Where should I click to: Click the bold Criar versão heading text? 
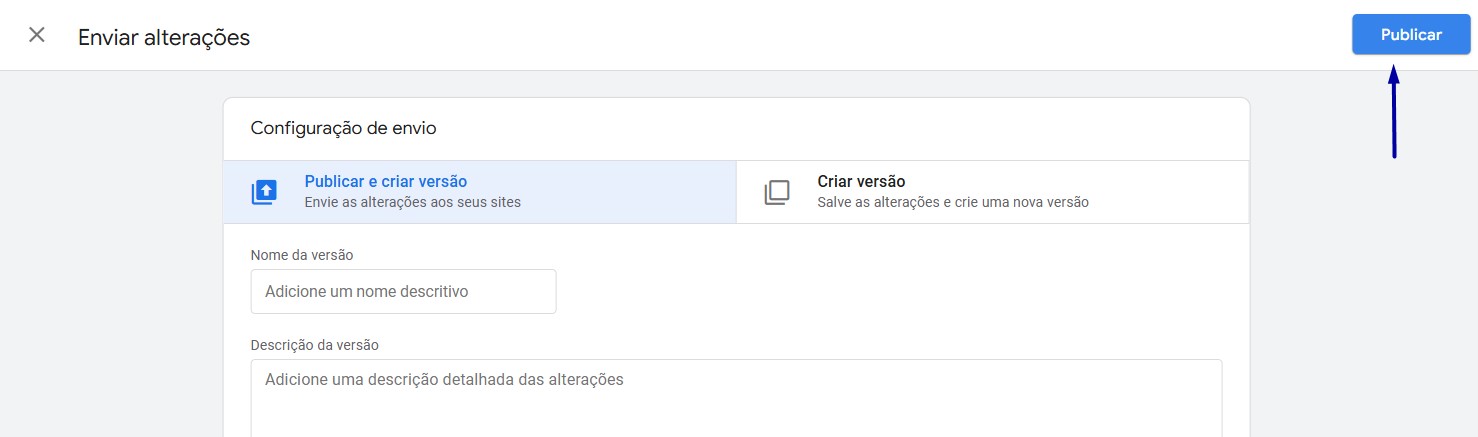861,181
